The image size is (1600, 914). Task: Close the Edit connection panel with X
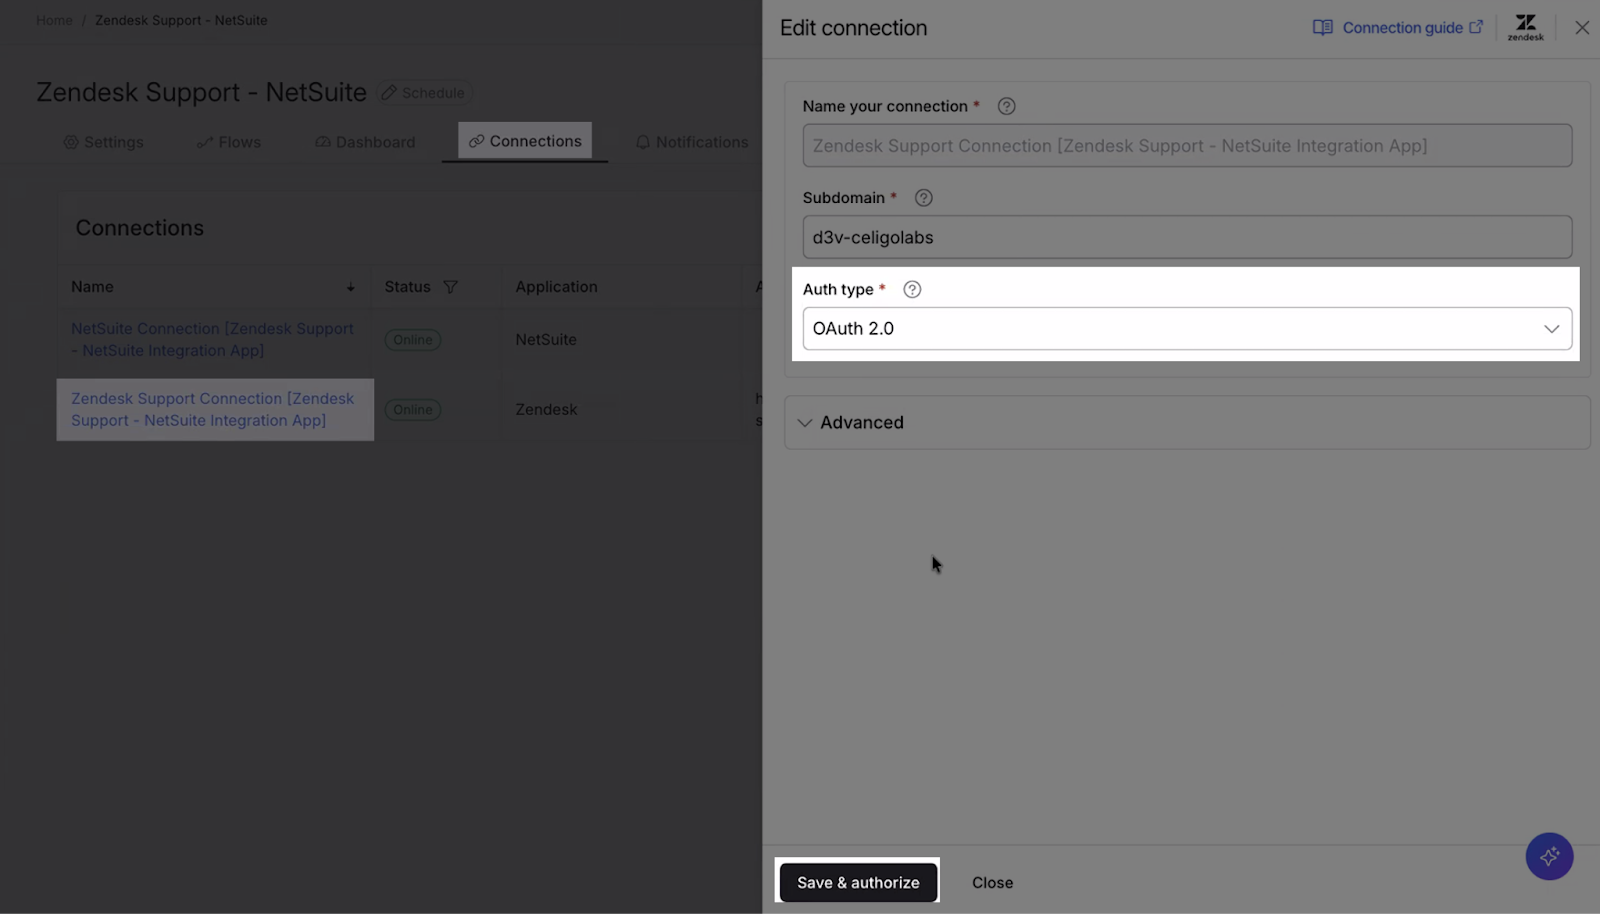(1582, 28)
